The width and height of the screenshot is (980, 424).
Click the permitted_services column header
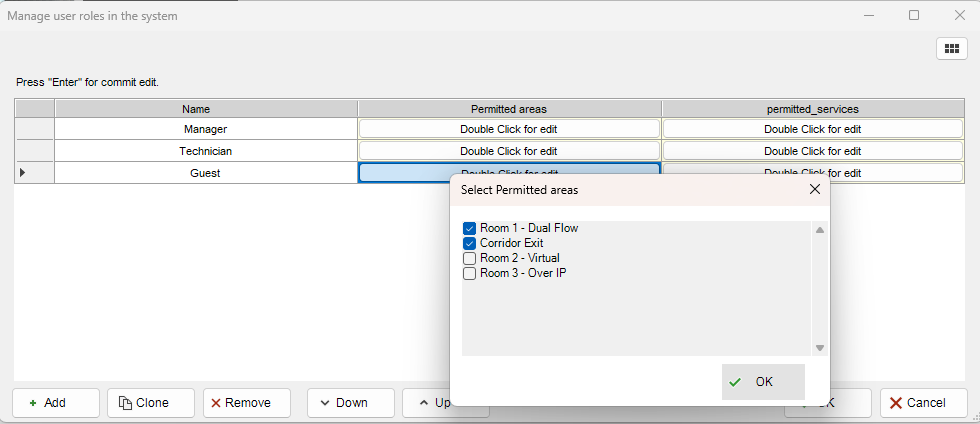point(812,109)
